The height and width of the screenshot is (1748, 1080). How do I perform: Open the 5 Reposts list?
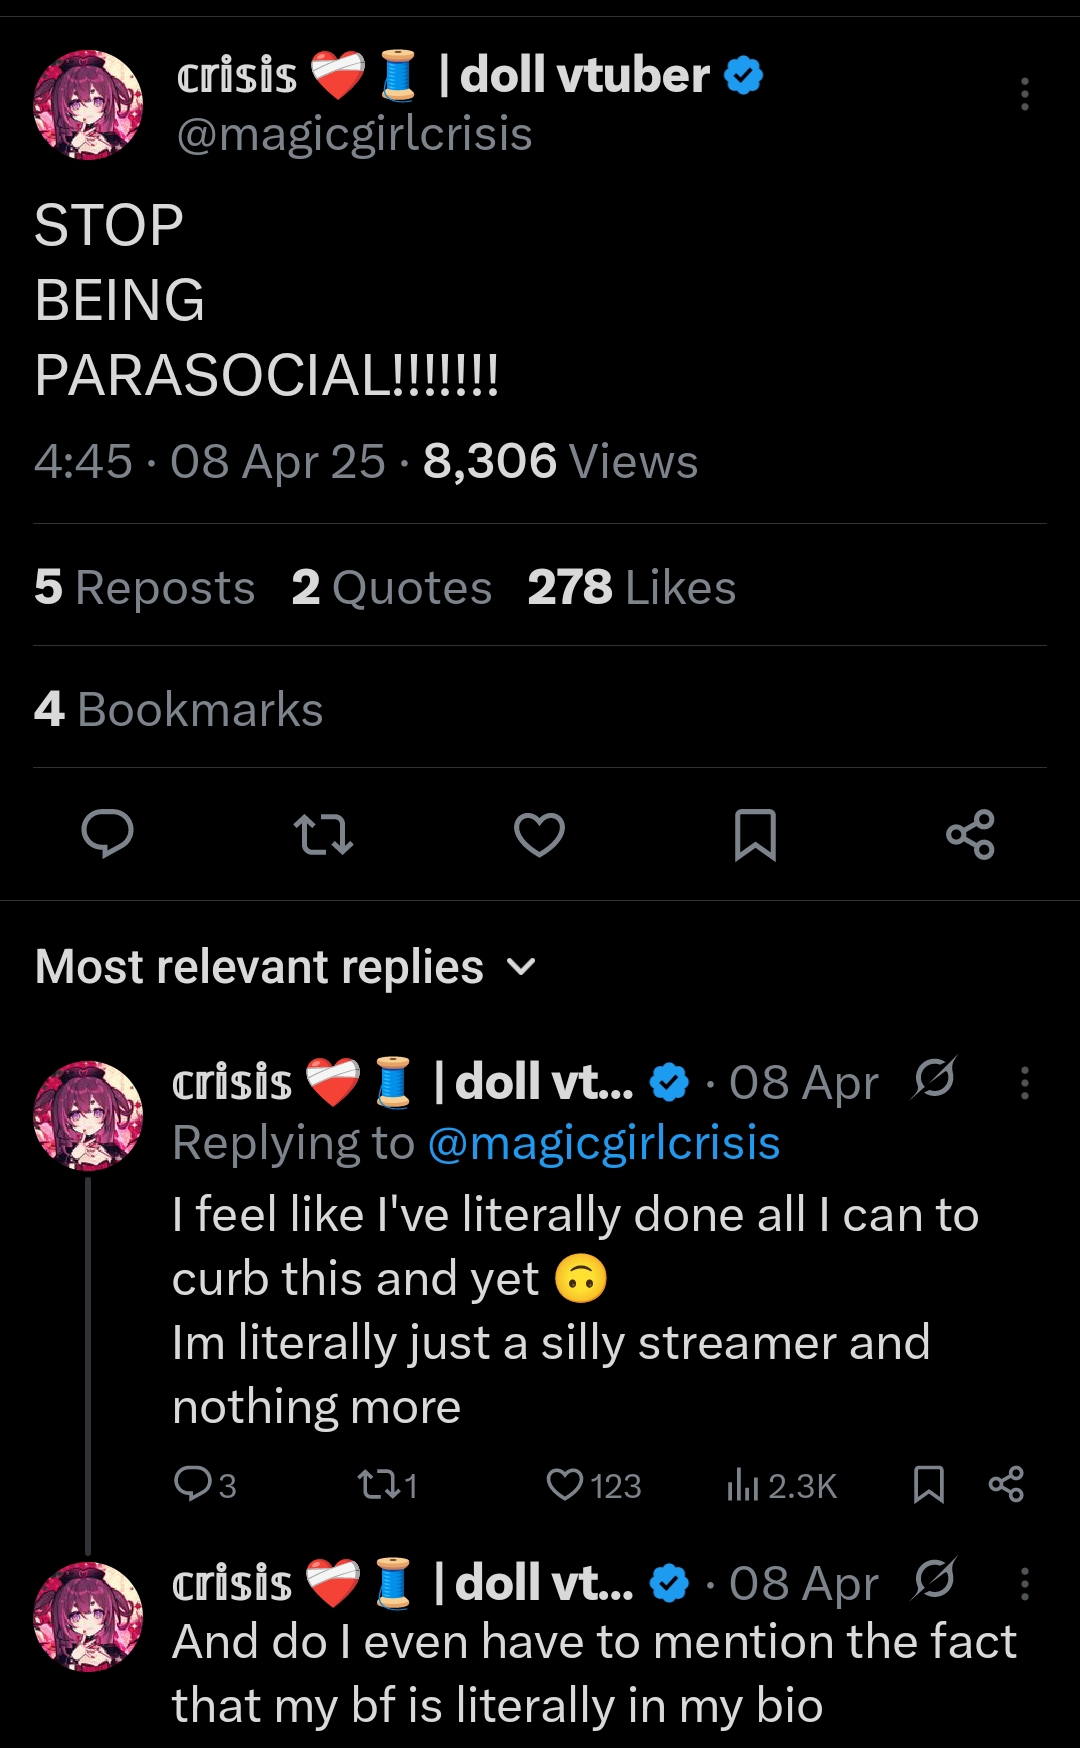(x=144, y=587)
